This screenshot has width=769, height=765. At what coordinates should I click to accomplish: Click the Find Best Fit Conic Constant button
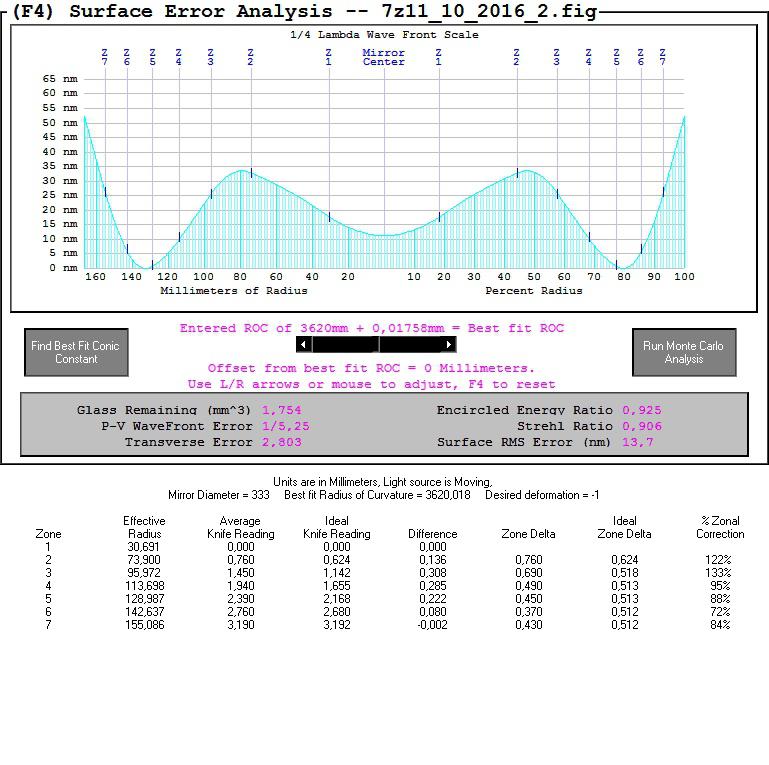(76, 352)
